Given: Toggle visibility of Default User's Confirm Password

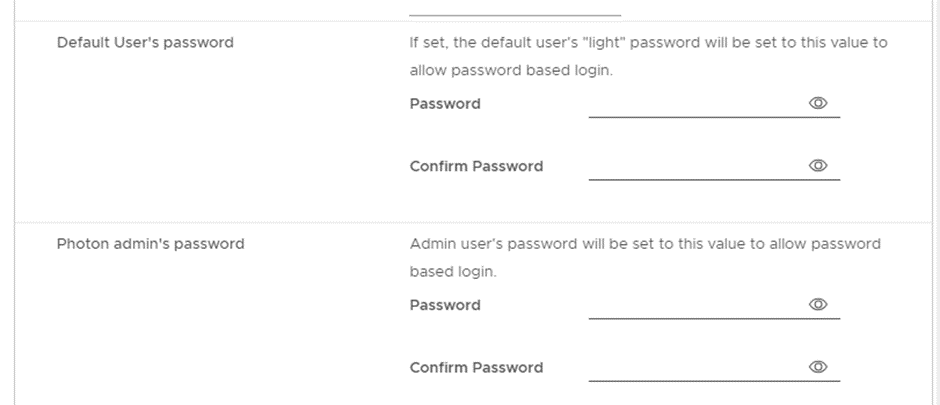Looking at the screenshot, I should coord(818,165).
